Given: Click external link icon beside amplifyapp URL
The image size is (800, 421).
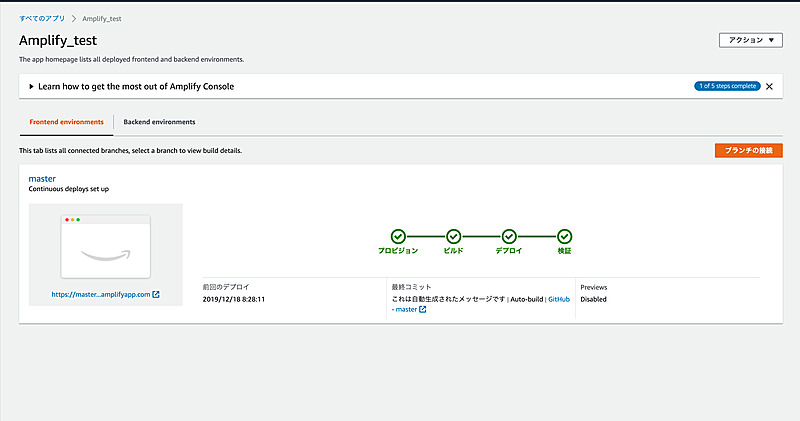Looking at the screenshot, I should pyautogui.click(x=156, y=295).
